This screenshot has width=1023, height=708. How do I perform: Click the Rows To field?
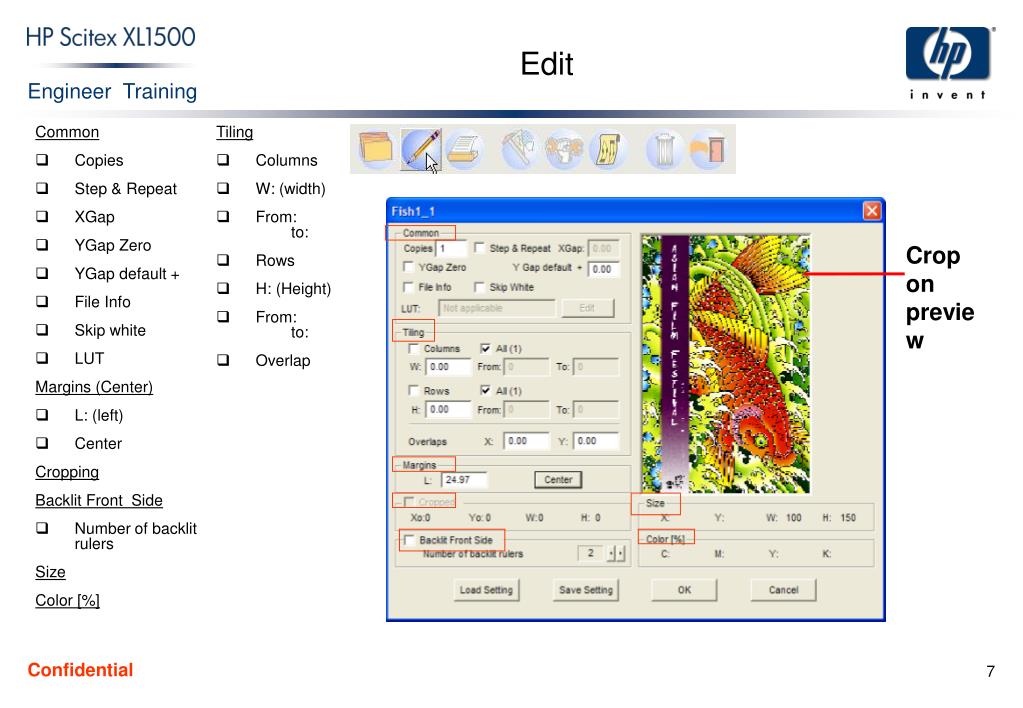point(596,410)
